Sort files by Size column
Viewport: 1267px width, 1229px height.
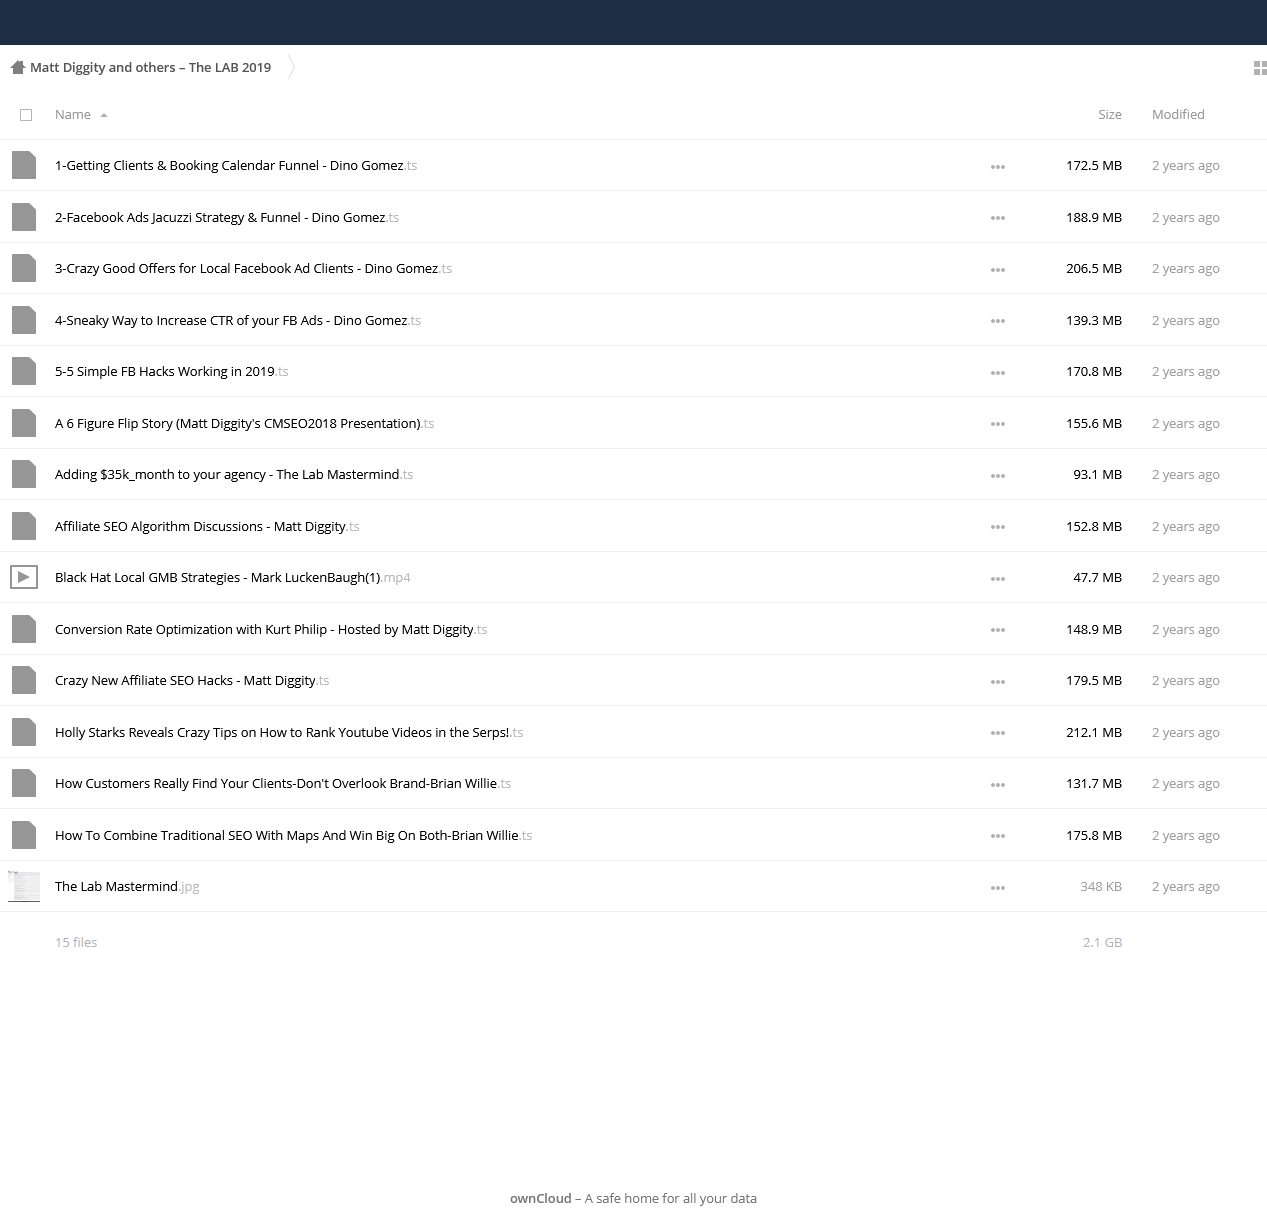[1110, 115]
